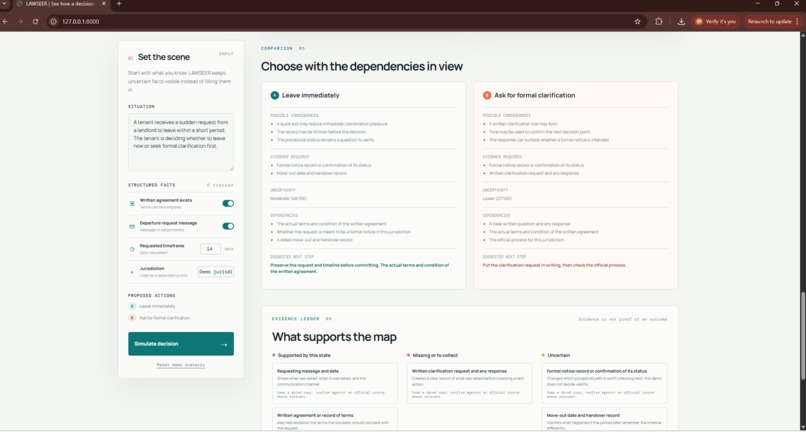Screen dimensions: 806x432
Task: Open site information icon beside the URL
Action: pyautogui.click(x=53, y=22)
